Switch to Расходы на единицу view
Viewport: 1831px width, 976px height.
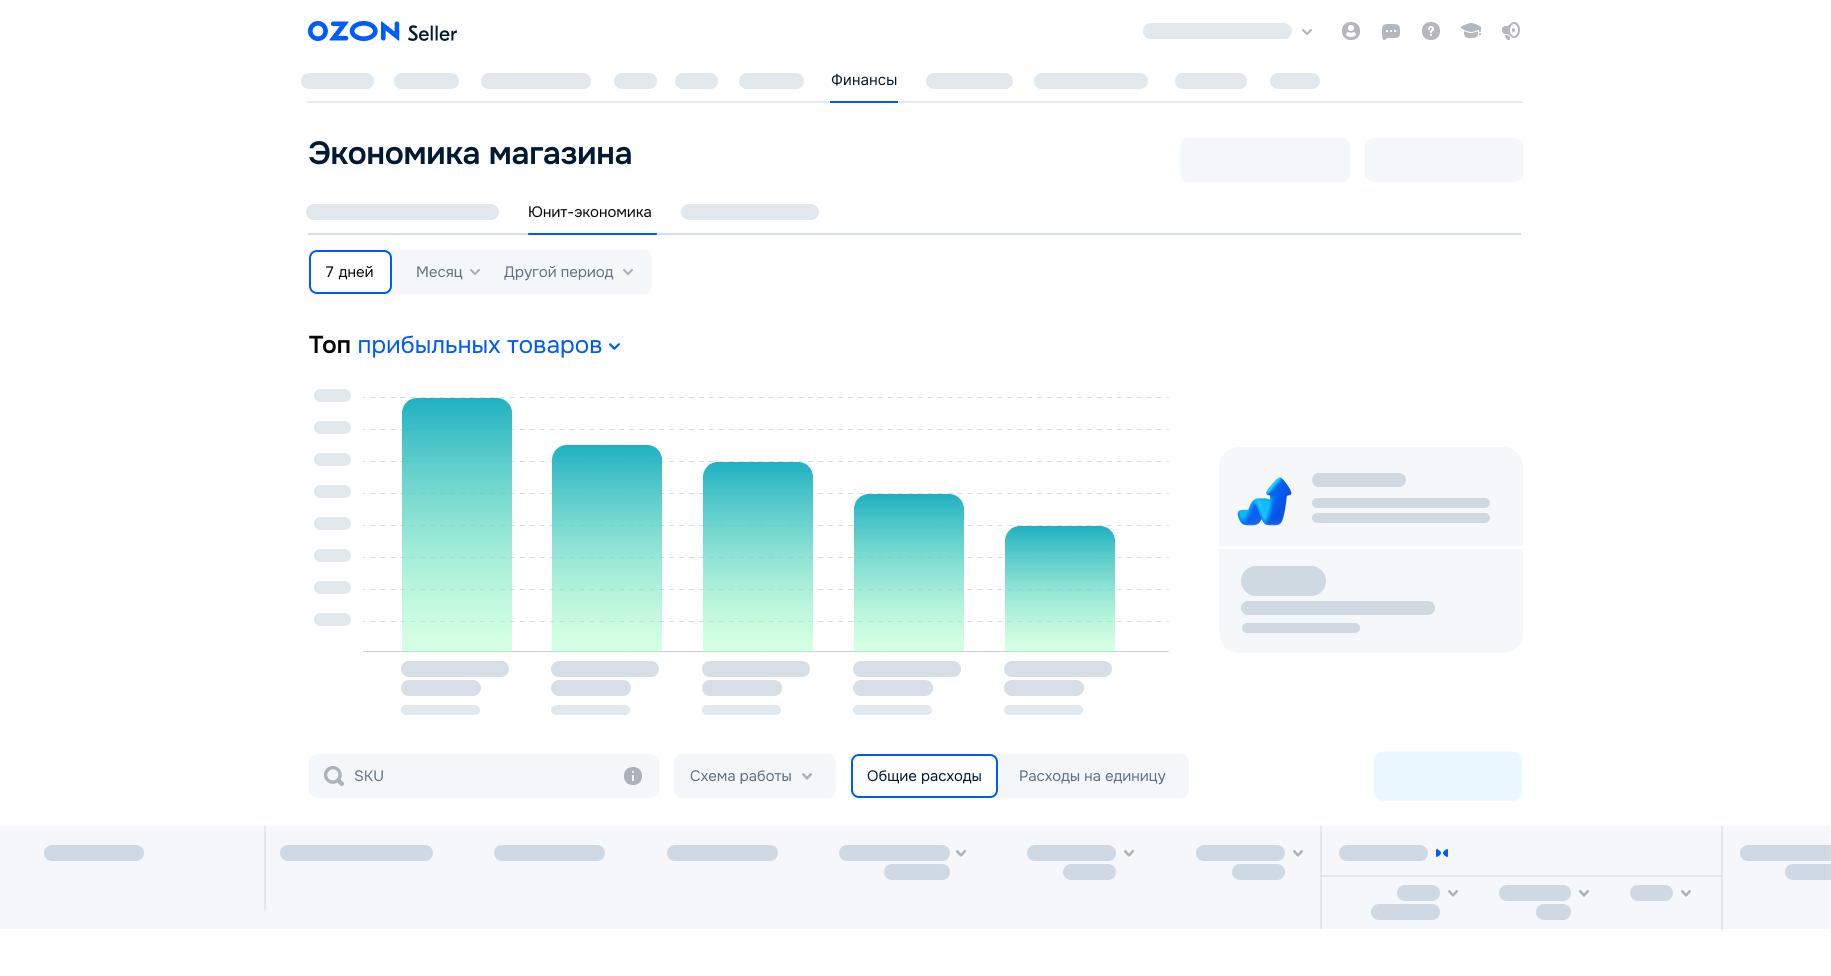1092,776
